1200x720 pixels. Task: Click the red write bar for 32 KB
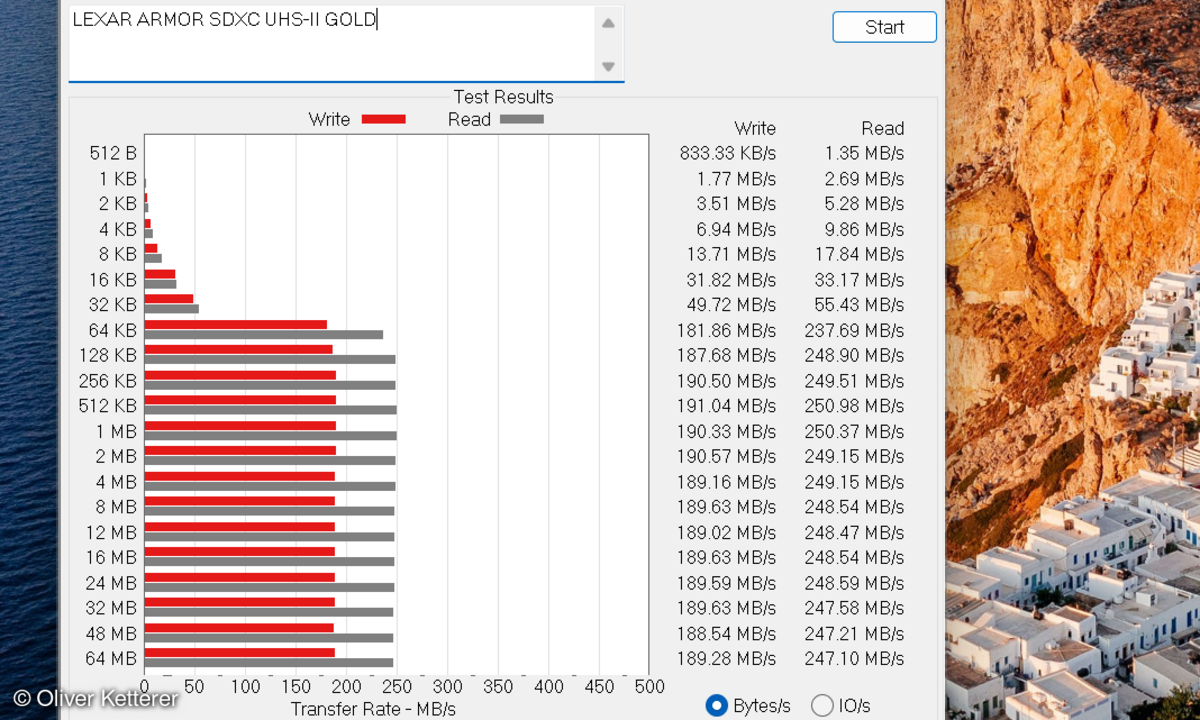pos(169,299)
